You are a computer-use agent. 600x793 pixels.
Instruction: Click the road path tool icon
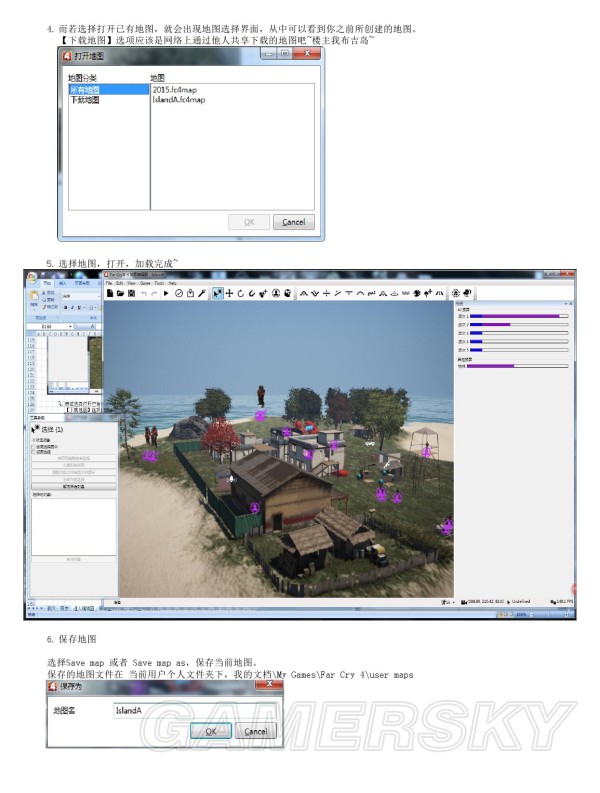pyautogui.click(x=439, y=293)
